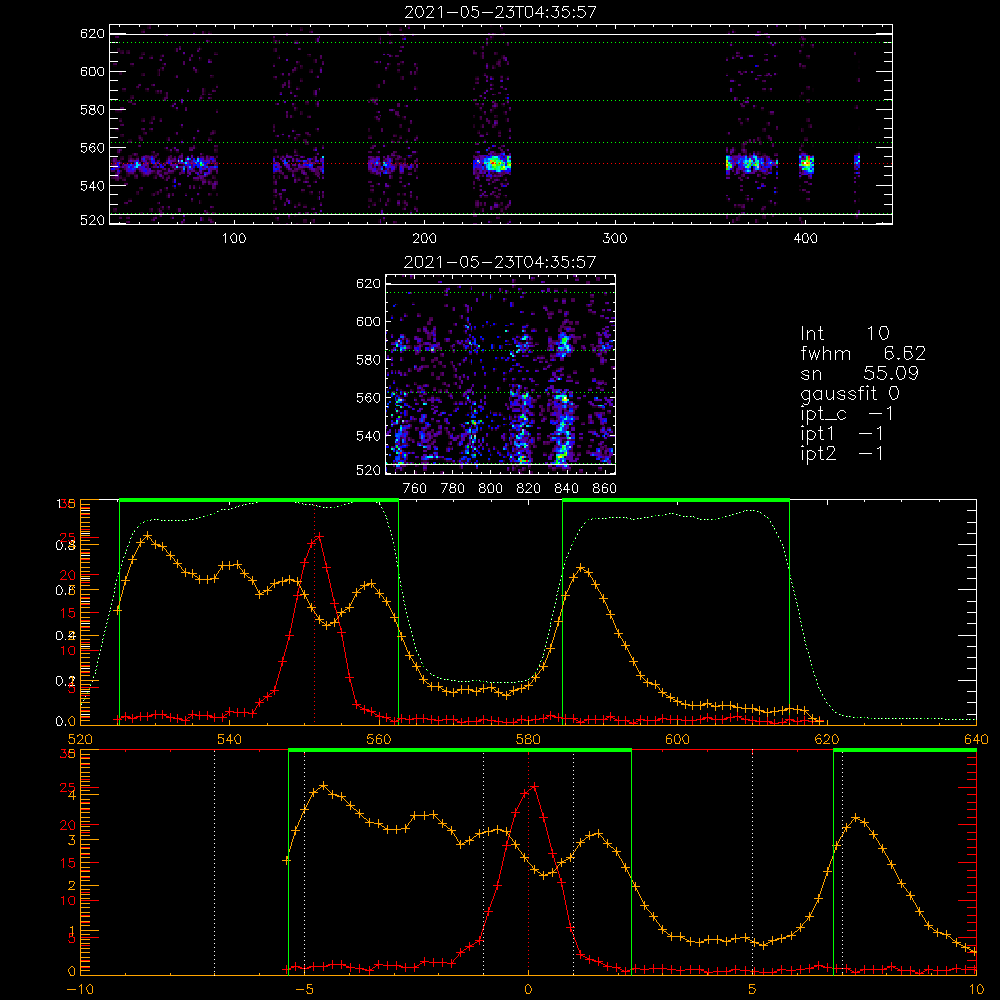The width and height of the screenshot is (1000, 1000).
Task: Click x-axis label 200 under wide spectrogram
Action: pyautogui.click(x=424, y=239)
